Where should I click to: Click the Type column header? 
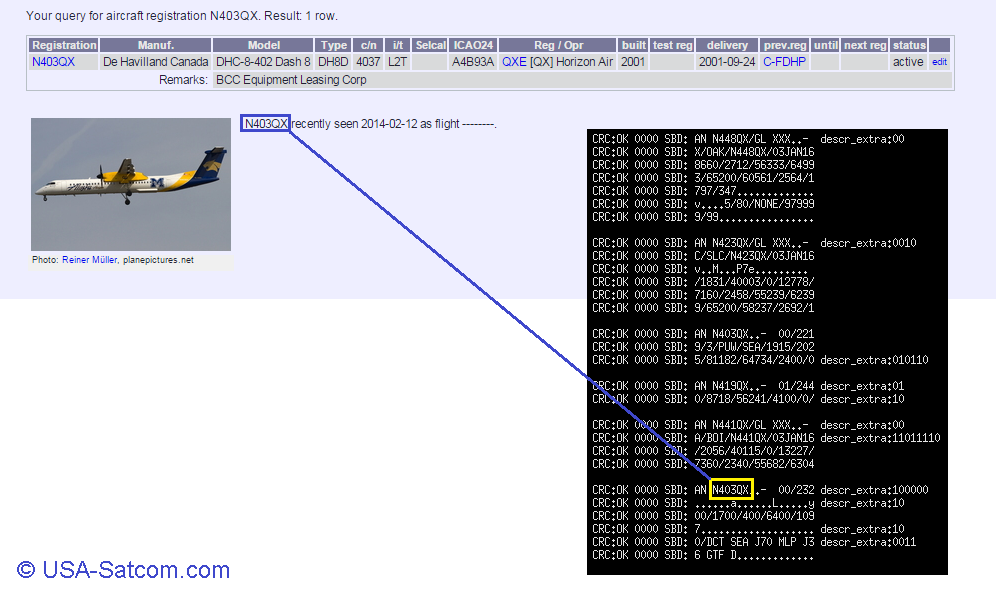(x=333, y=45)
